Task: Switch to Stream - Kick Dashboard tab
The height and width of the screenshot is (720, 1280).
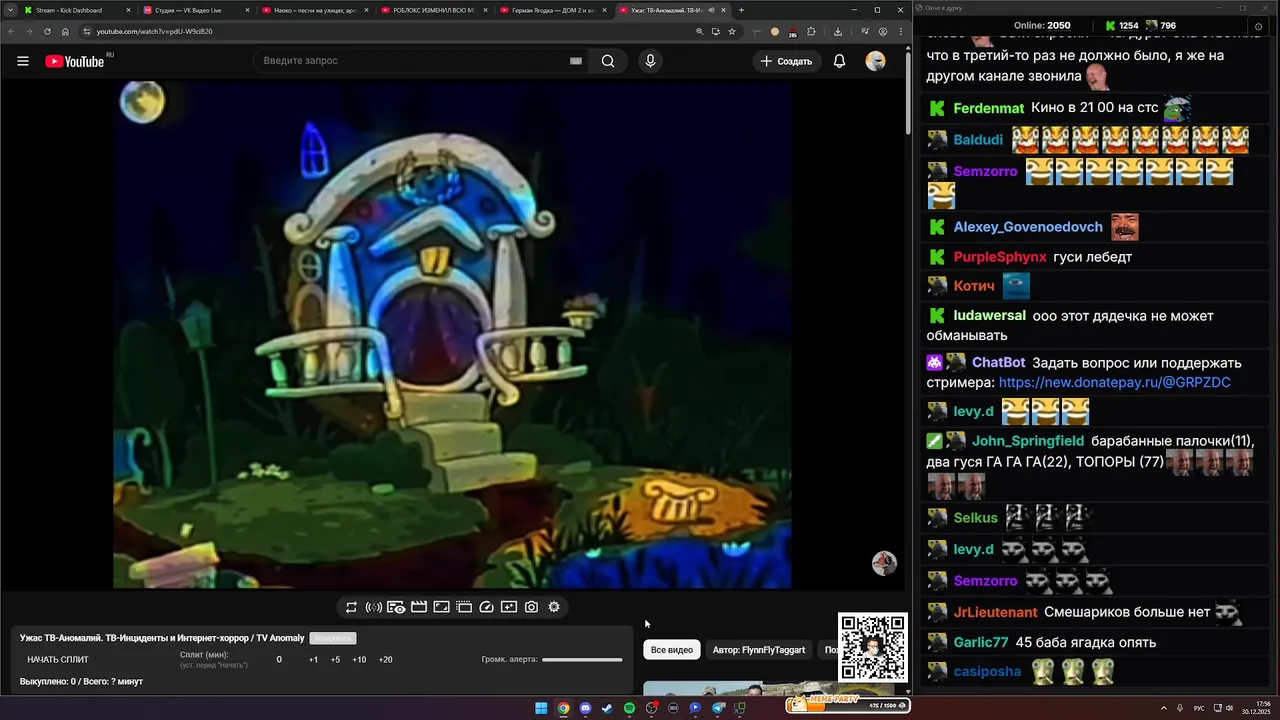Action: pos(76,10)
